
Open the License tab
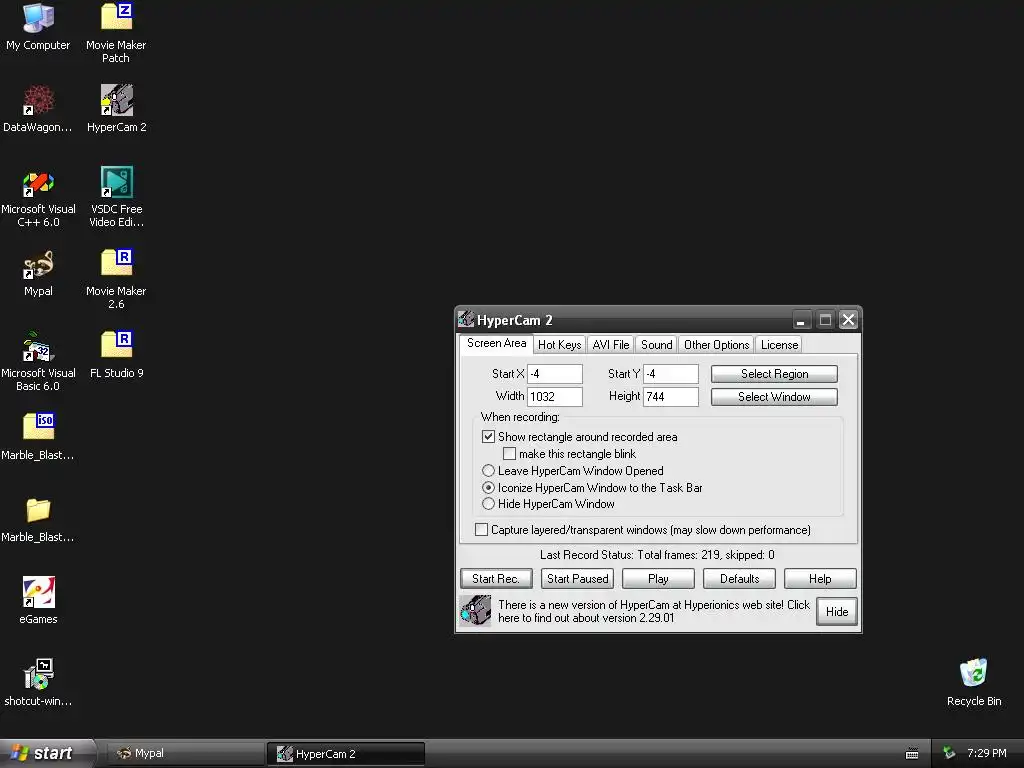779,345
